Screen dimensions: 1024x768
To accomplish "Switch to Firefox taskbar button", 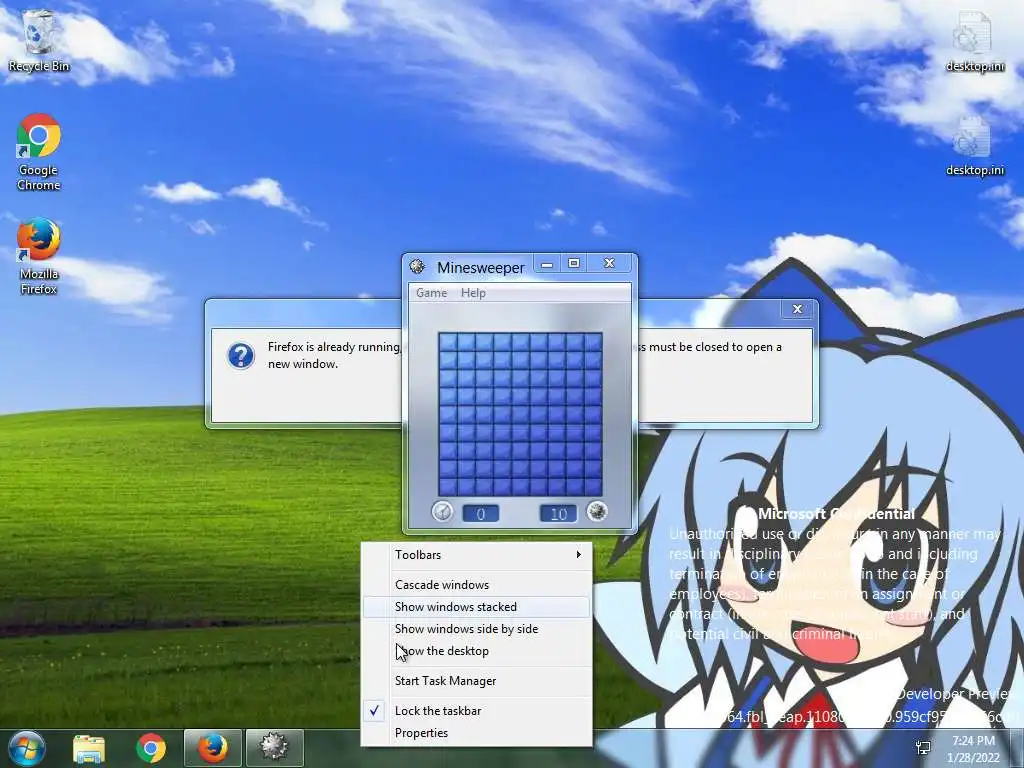I will pyautogui.click(x=213, y=748).
